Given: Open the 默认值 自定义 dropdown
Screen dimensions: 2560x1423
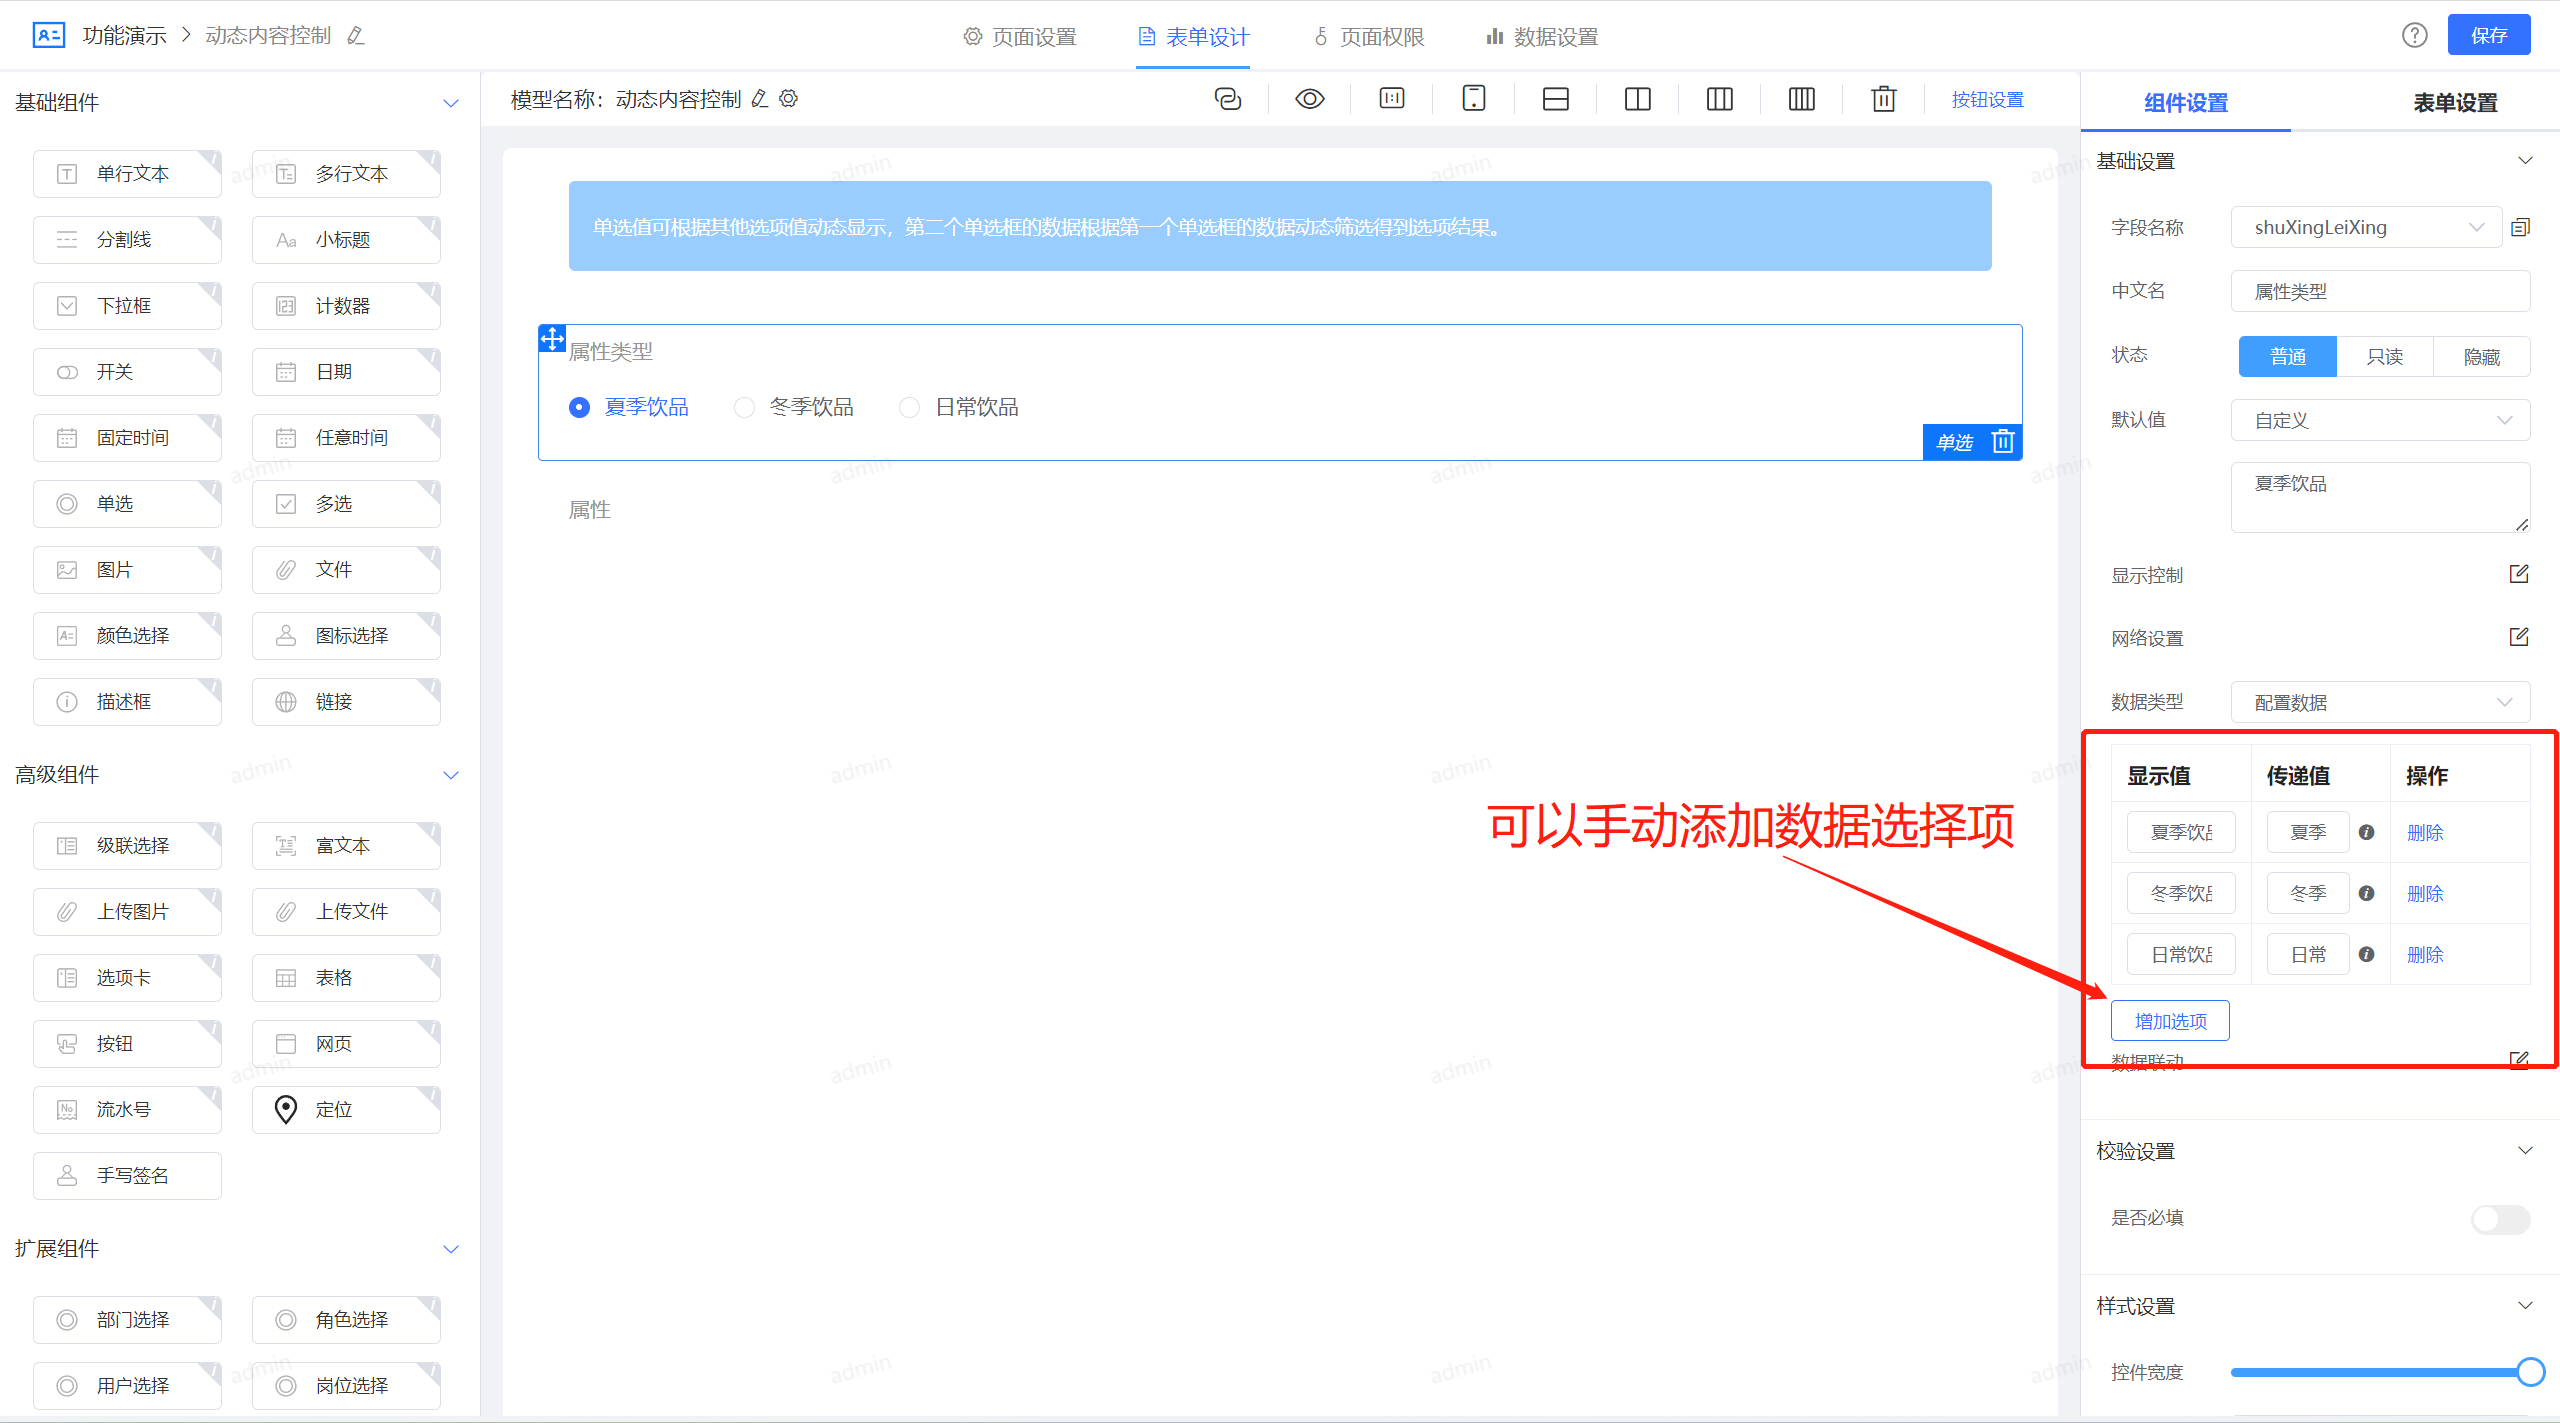Looking at the screenshot, I should (x=2380, y=419).
